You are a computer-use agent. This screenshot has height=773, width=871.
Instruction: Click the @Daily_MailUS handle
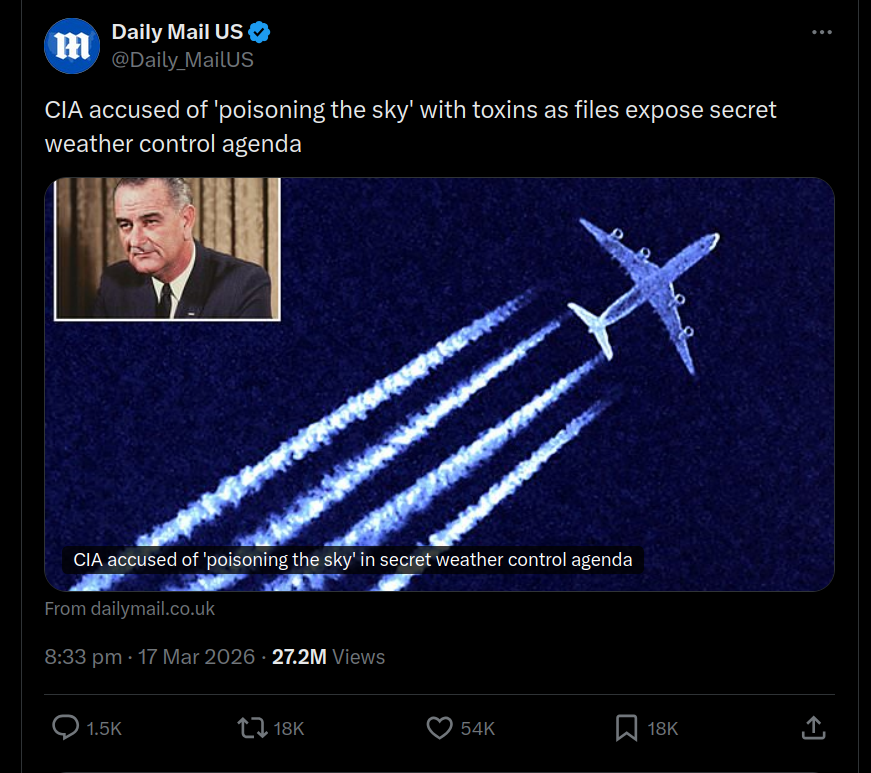click(x=183, y=60)
